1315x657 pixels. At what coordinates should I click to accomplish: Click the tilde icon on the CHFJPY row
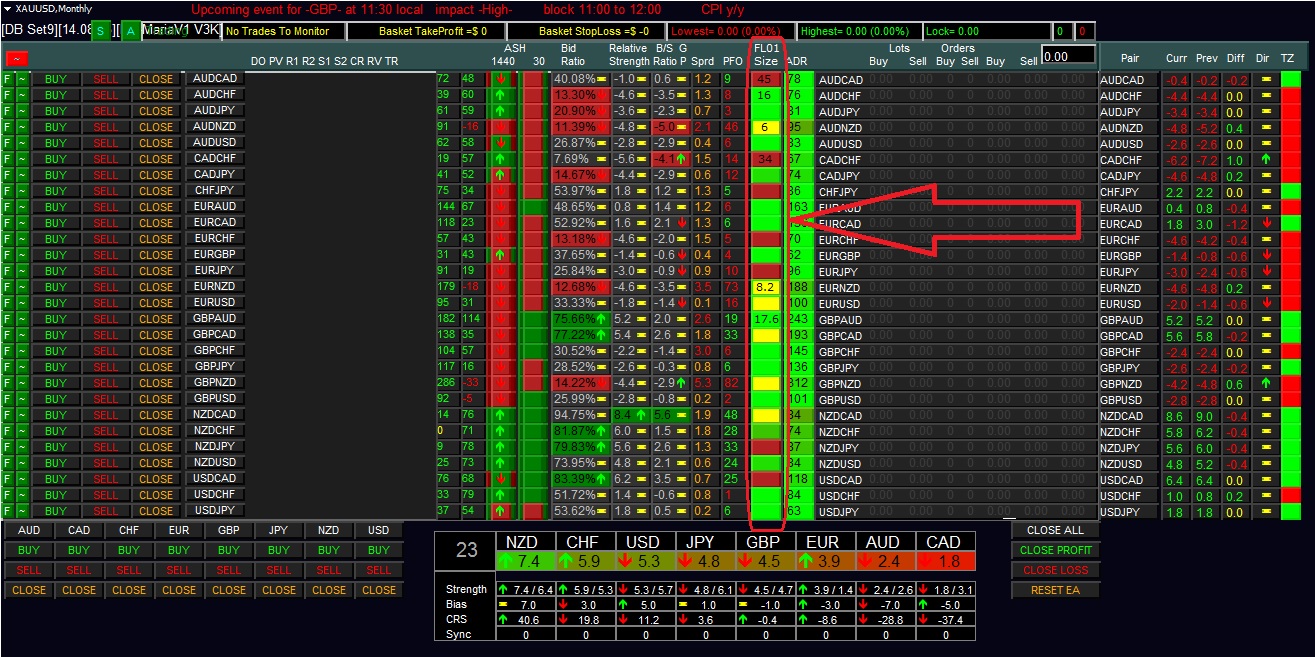[x=22, y=191]
